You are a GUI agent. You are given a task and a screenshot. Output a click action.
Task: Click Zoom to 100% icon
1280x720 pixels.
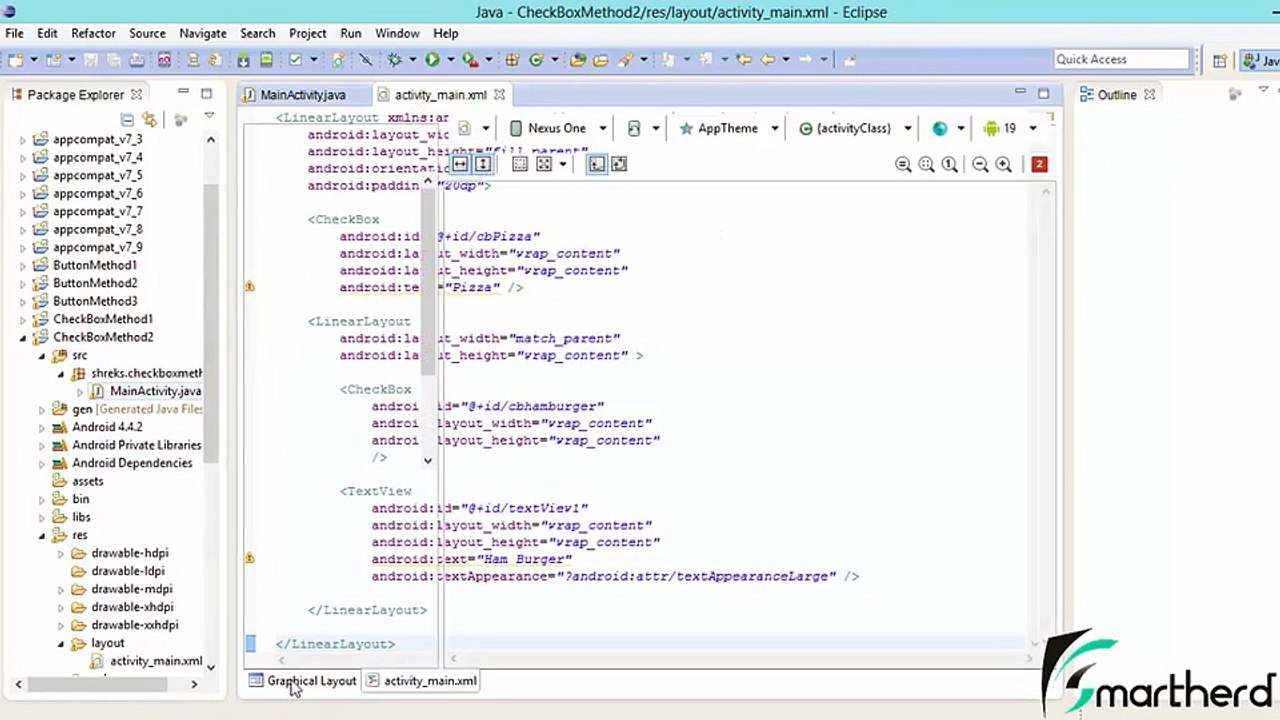949,164
